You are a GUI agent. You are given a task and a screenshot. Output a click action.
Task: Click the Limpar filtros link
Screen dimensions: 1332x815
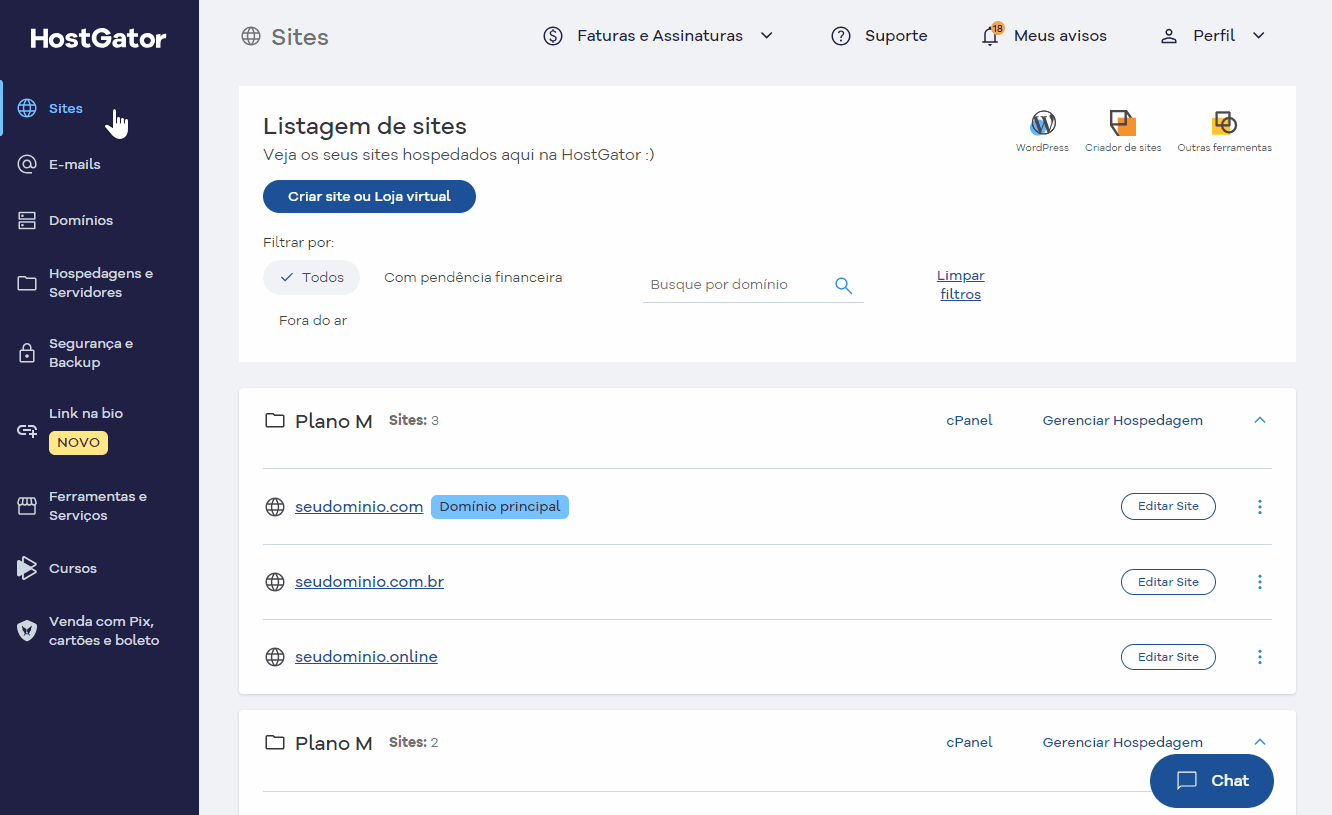tap(961, 285)
